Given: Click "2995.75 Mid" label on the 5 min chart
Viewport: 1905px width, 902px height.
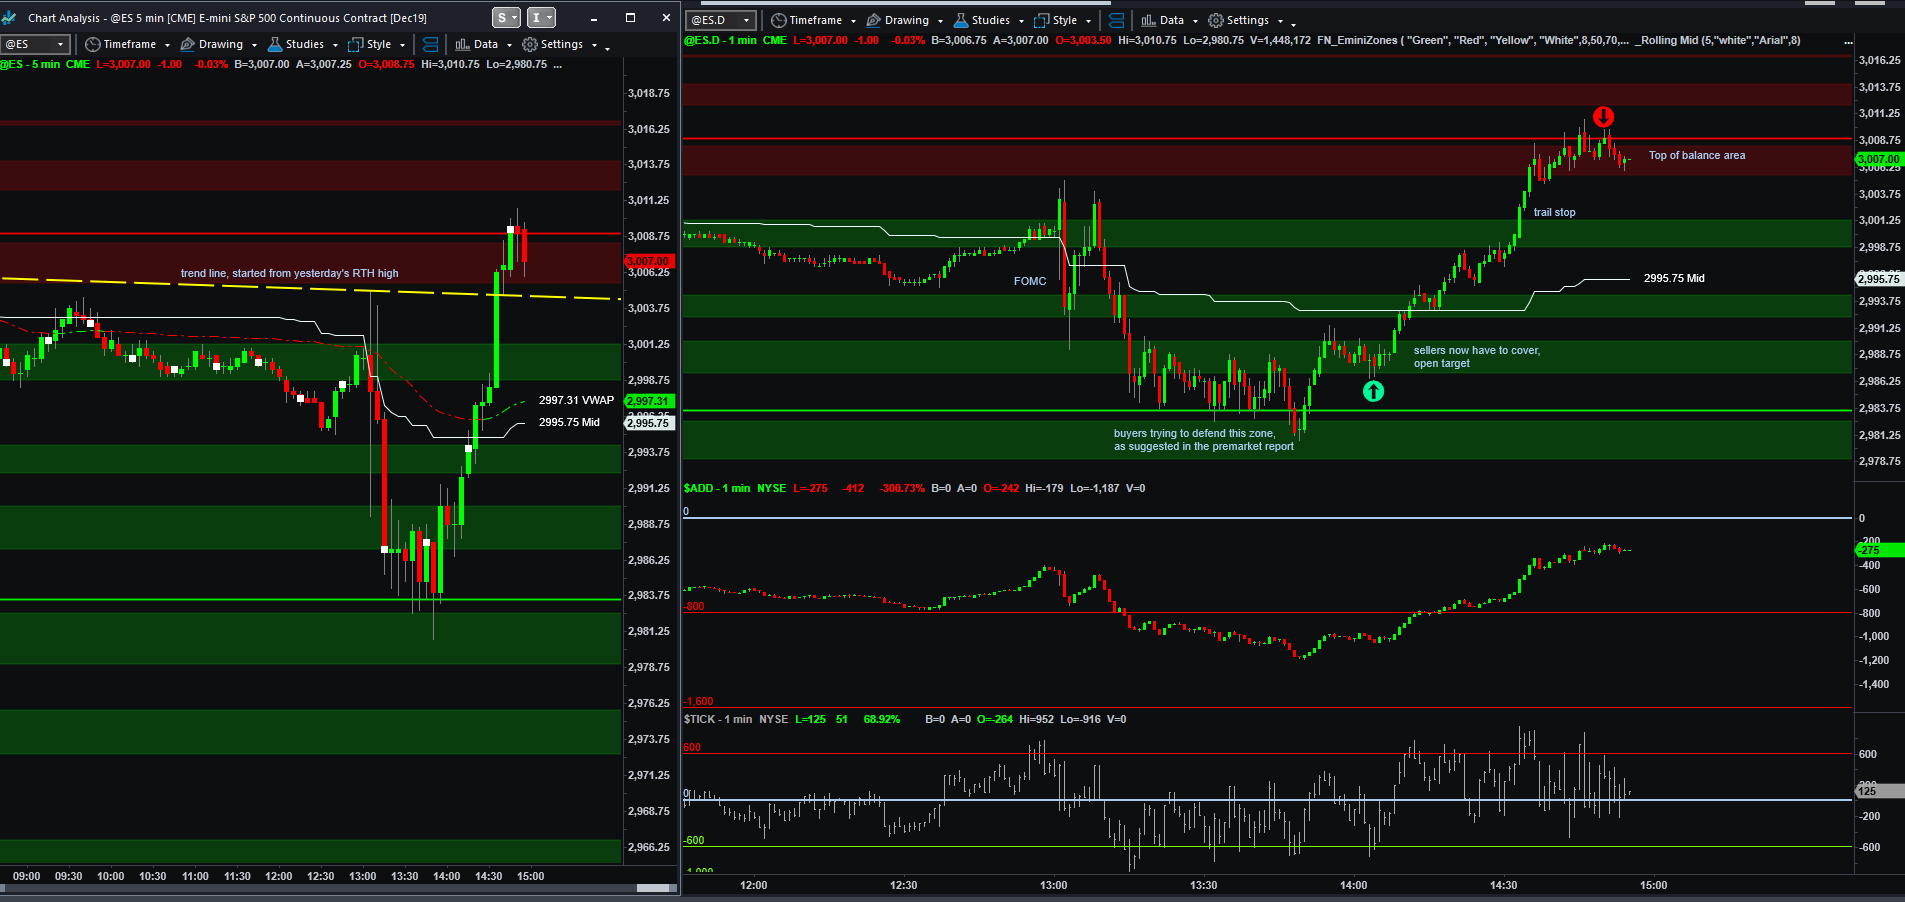Looking at the screenshot, I should (569, 422).
